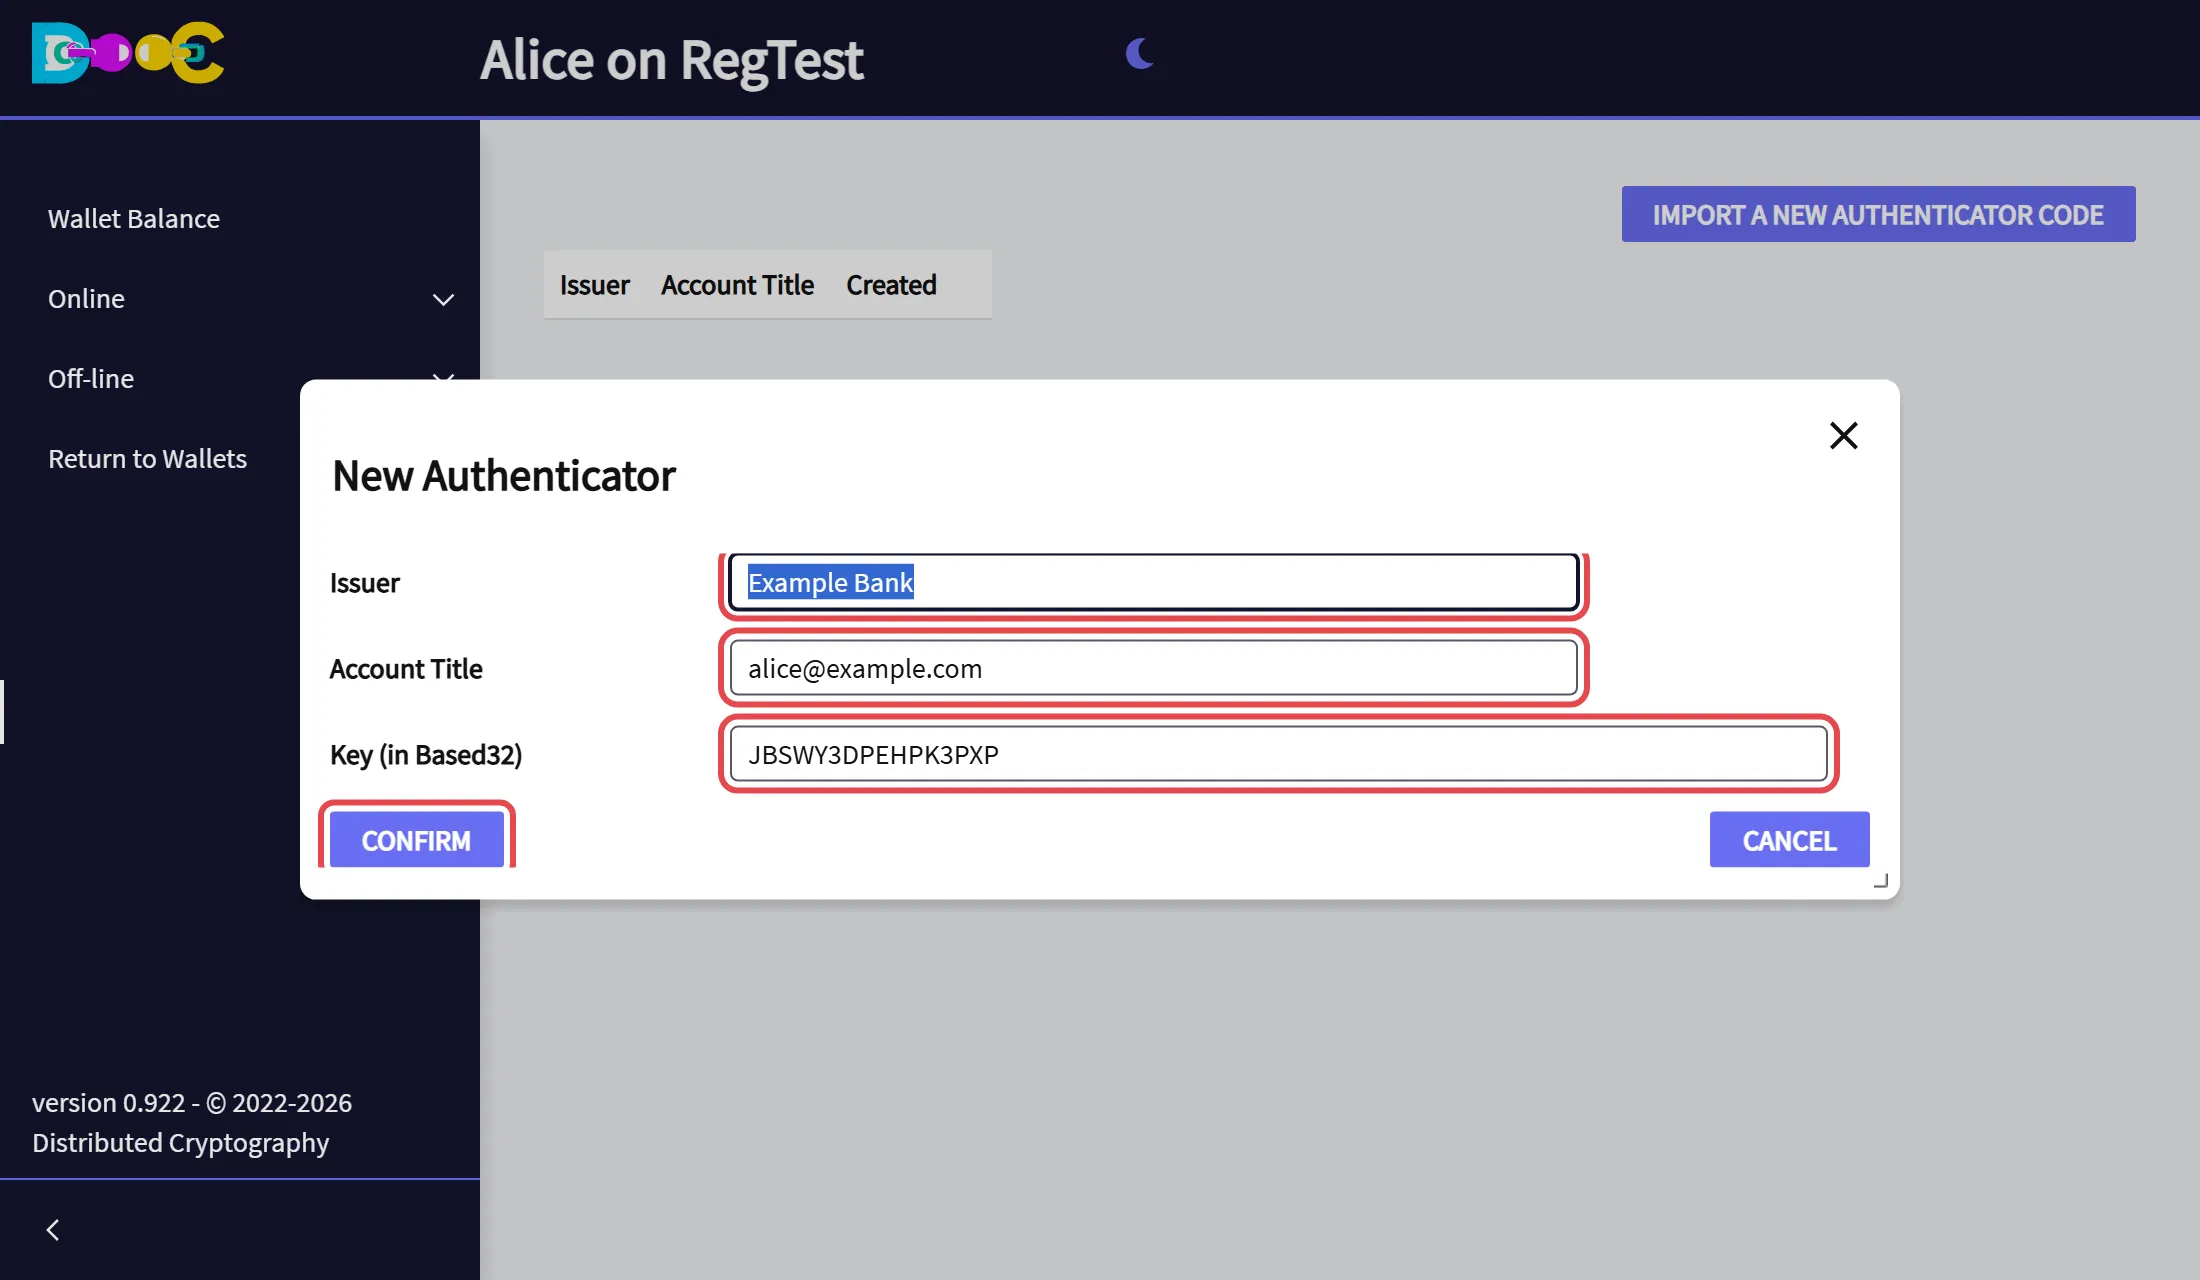Click the Alice on RegTest title

click(671, 60)
